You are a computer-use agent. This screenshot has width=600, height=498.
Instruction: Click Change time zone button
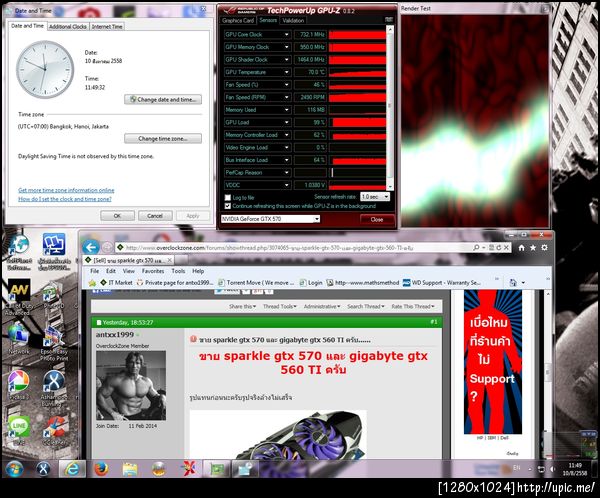(x=163, y=139)
